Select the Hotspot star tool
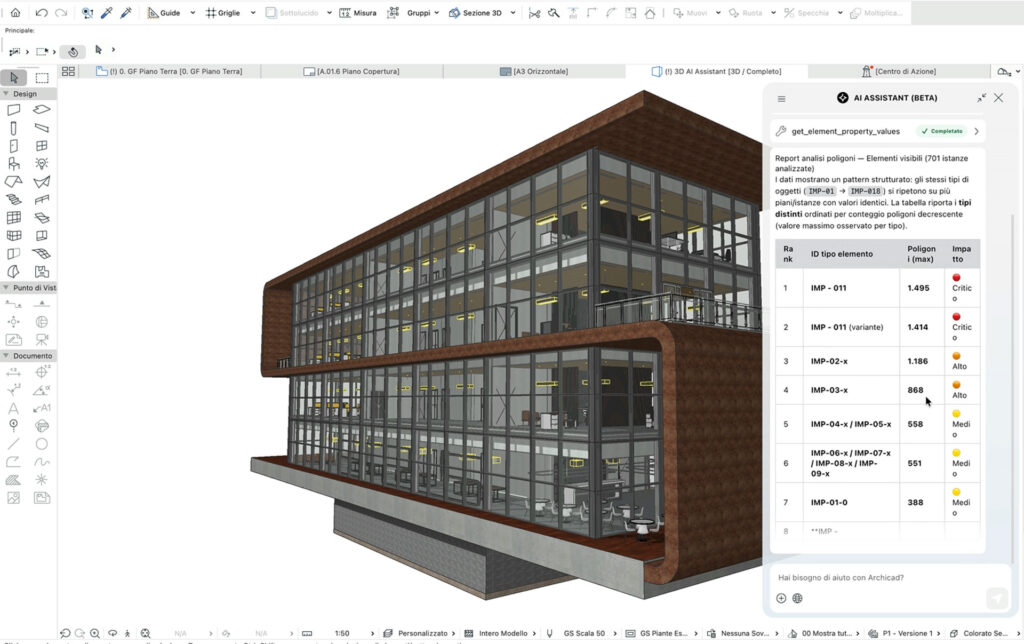1024x644 pixels. coord(42,479)
